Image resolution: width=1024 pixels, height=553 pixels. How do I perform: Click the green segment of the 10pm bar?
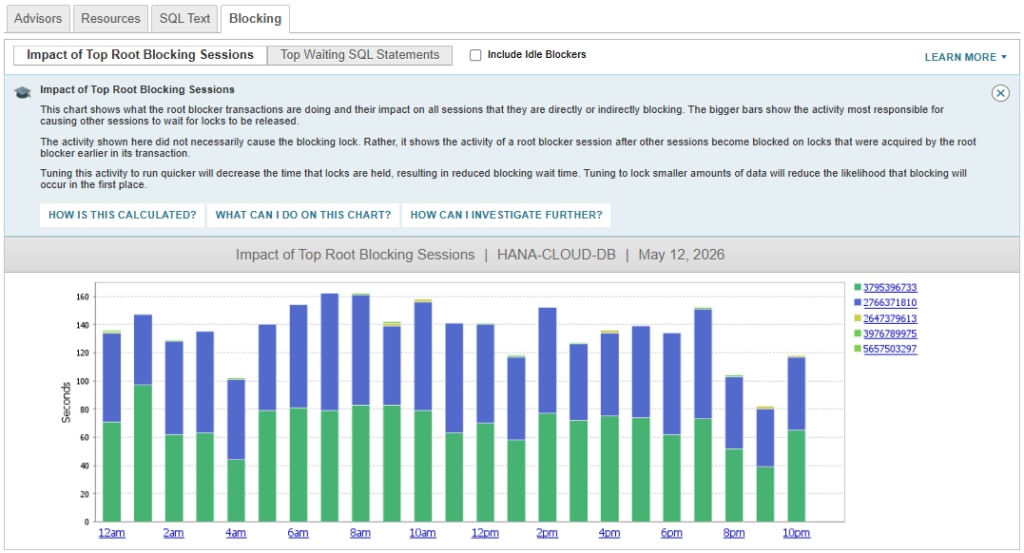click(796, 475)
